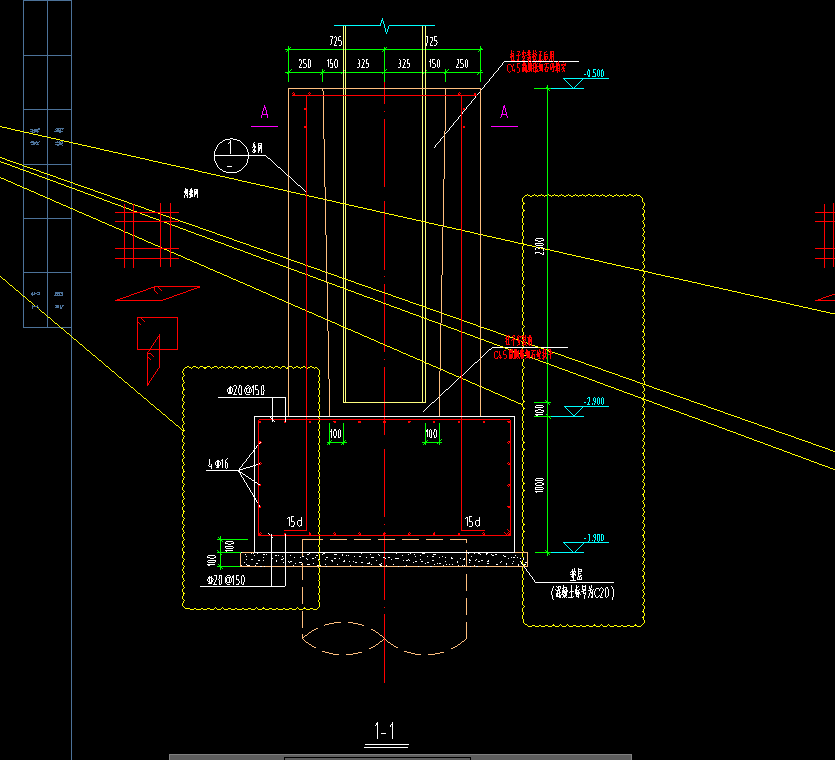835x760 pixels.
Task: Click the circled detail callout numbered "1"
Action: tap(231, 156)
